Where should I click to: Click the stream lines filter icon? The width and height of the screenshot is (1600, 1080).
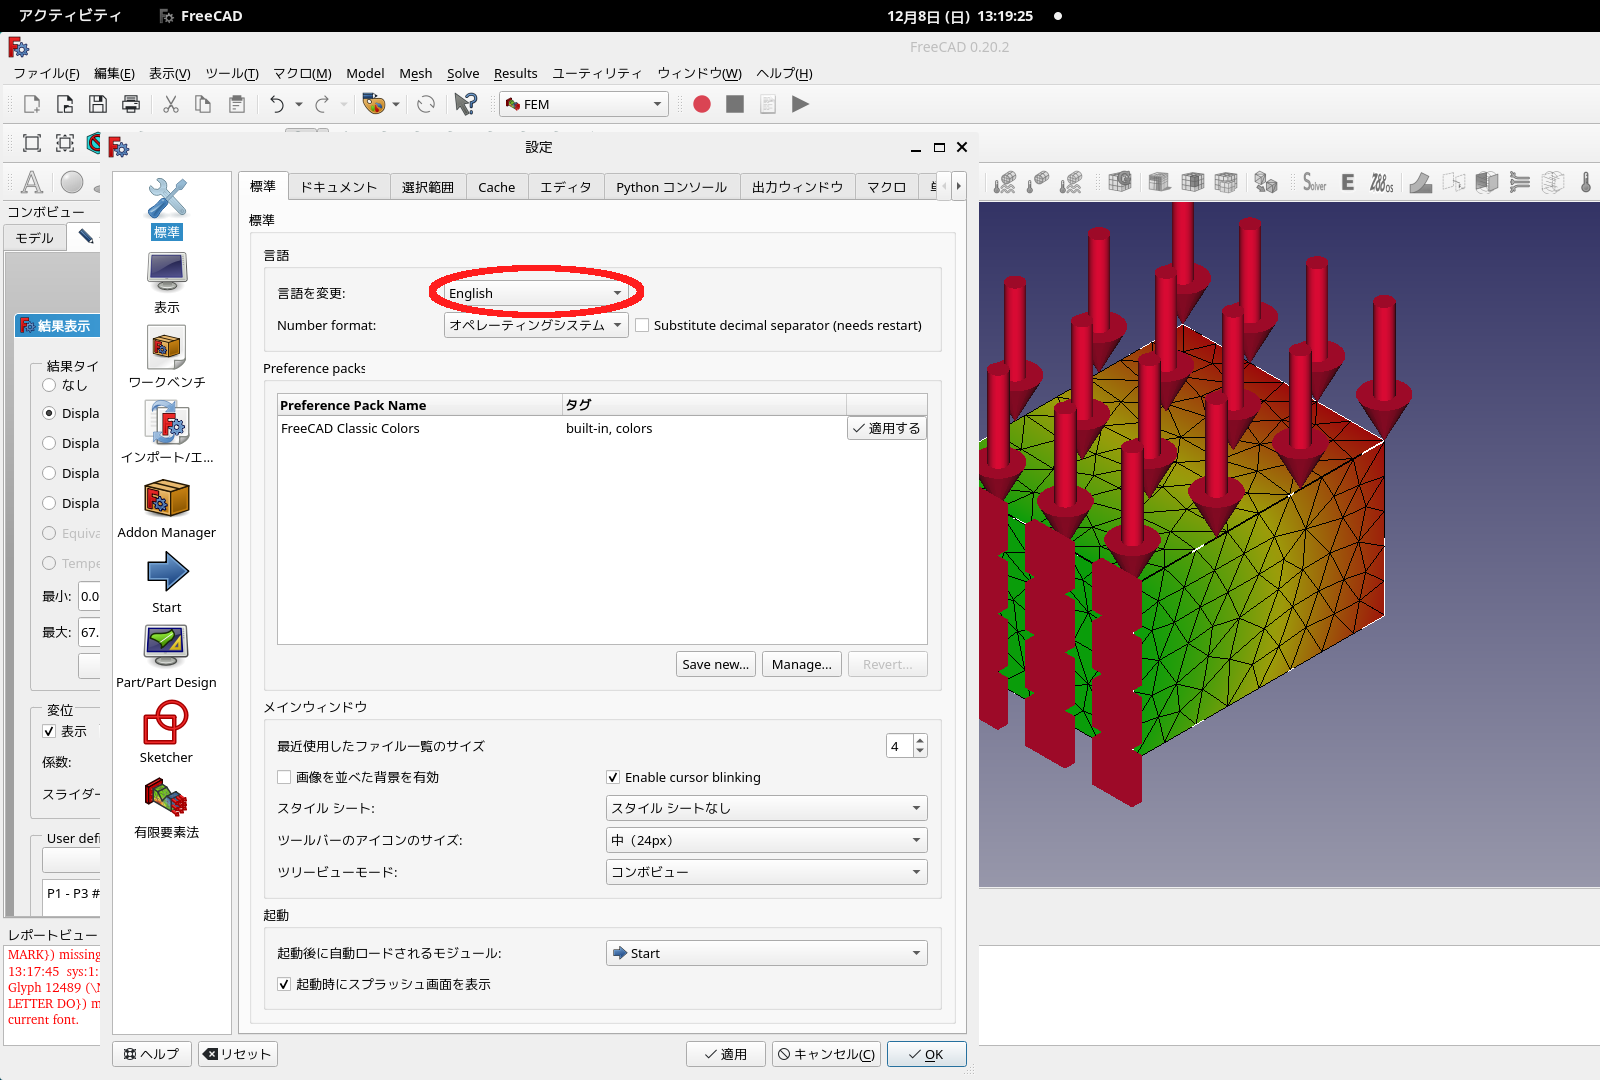tap(1520, 182)
